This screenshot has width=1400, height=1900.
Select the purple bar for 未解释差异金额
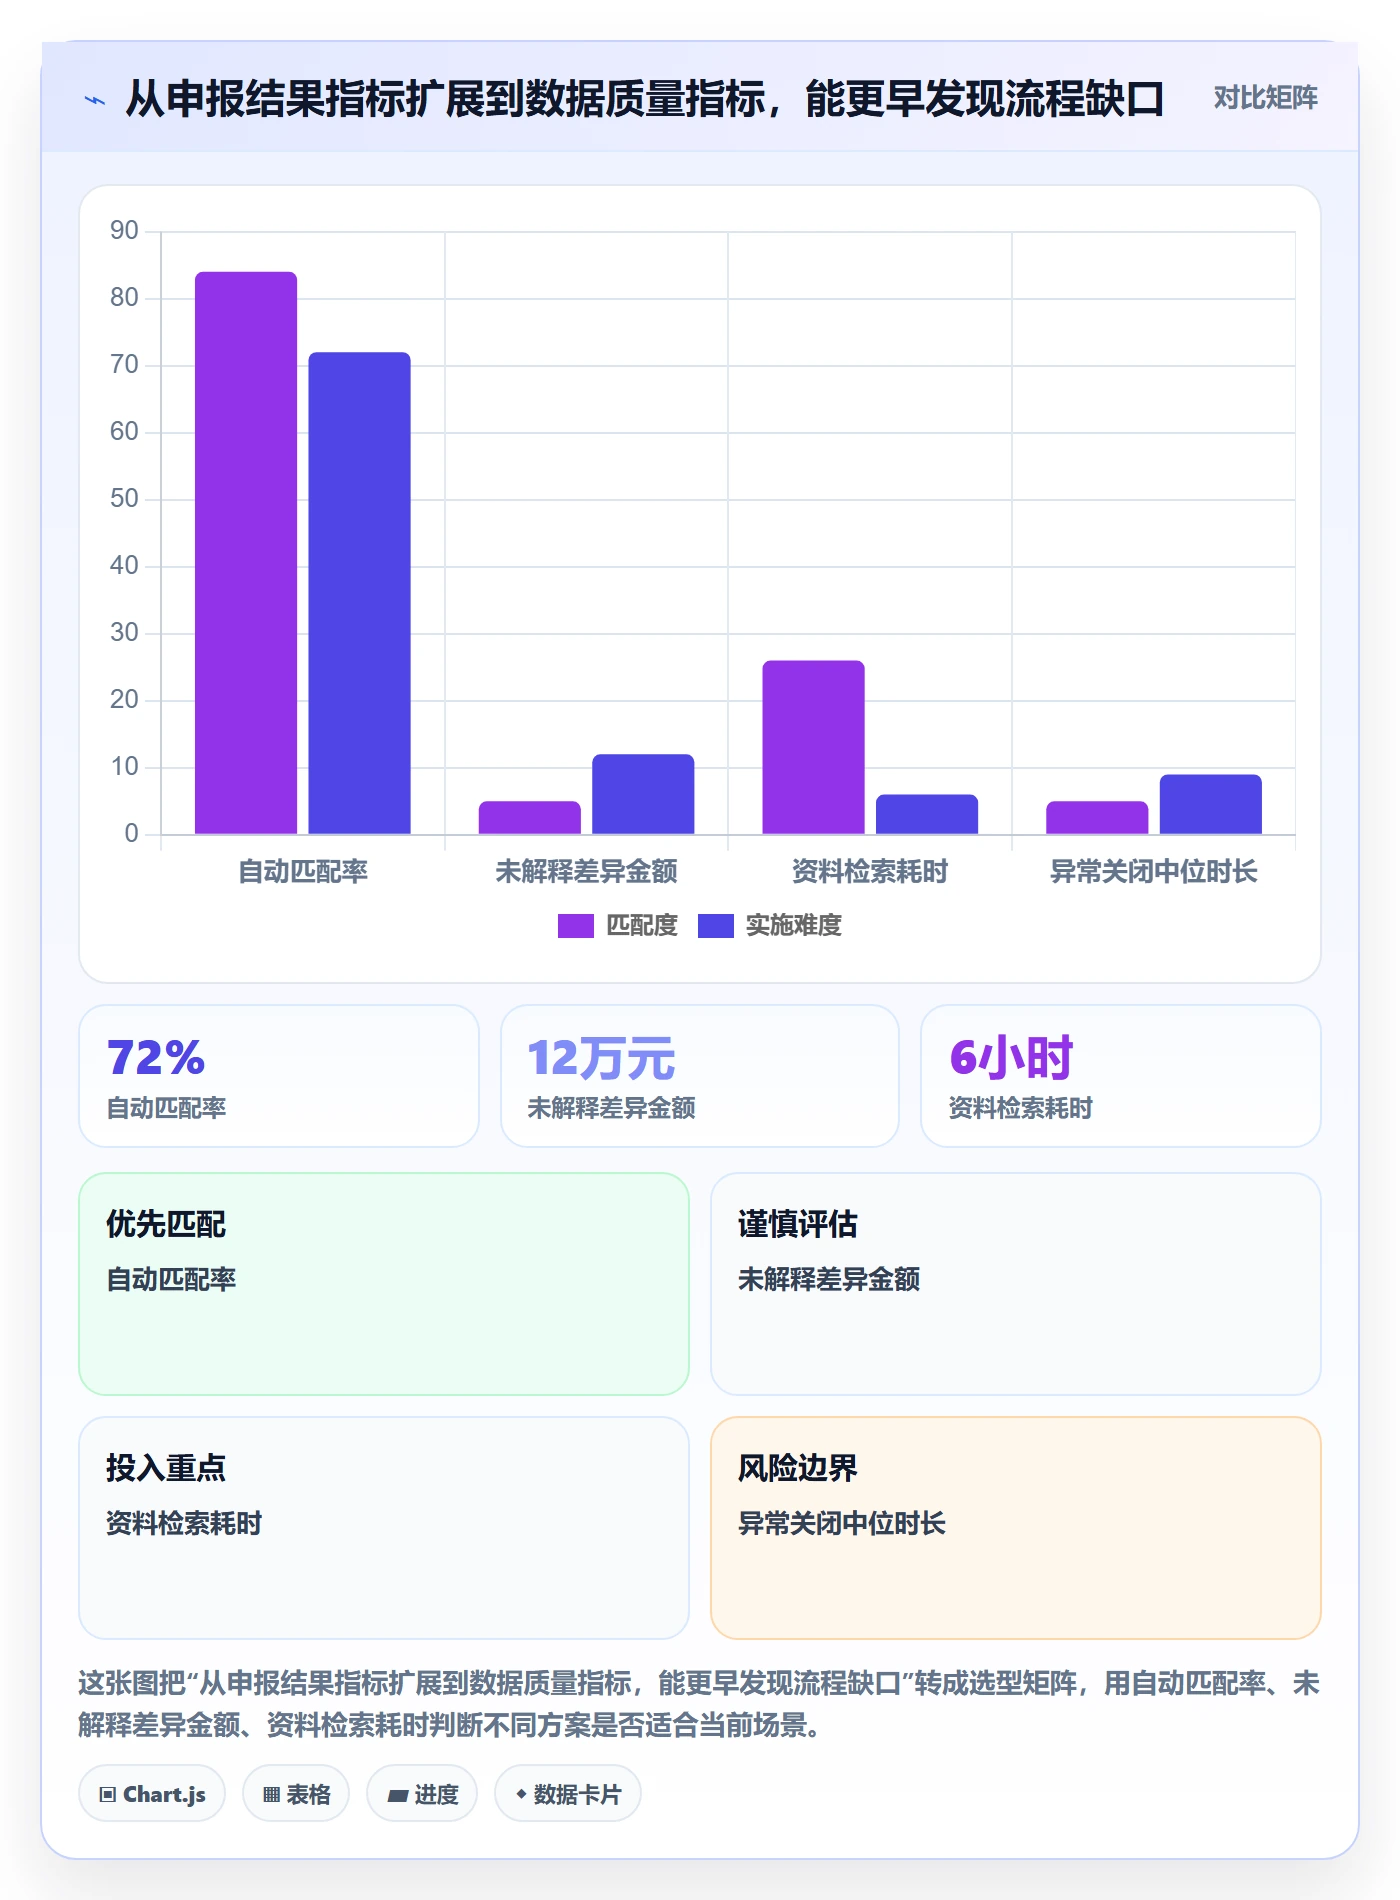[x=529, y=817]
